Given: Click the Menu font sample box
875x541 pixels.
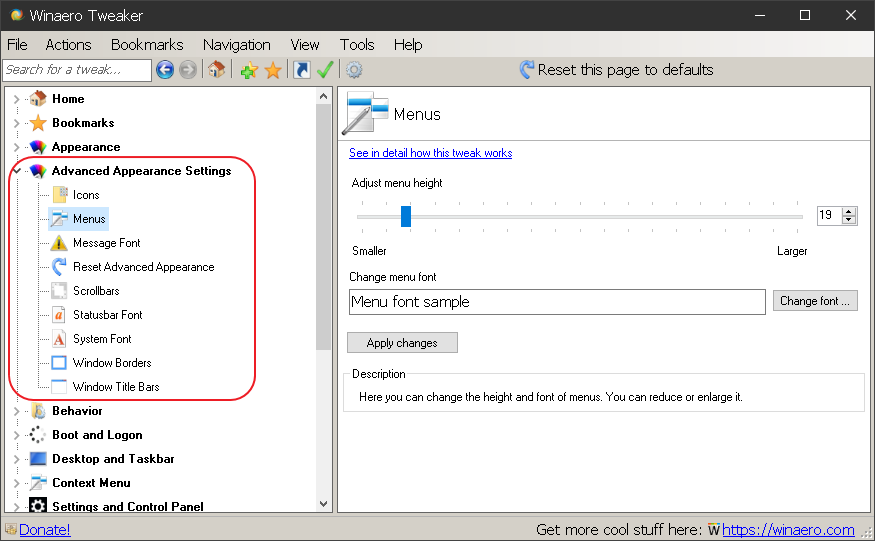Looking at the screenshot, I should point(557,302).
